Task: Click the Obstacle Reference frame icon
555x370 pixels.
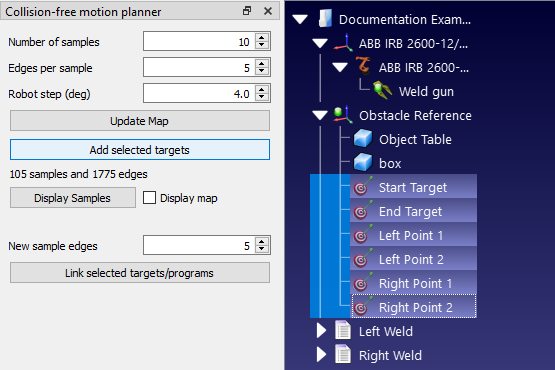Action: coord(343,114)
